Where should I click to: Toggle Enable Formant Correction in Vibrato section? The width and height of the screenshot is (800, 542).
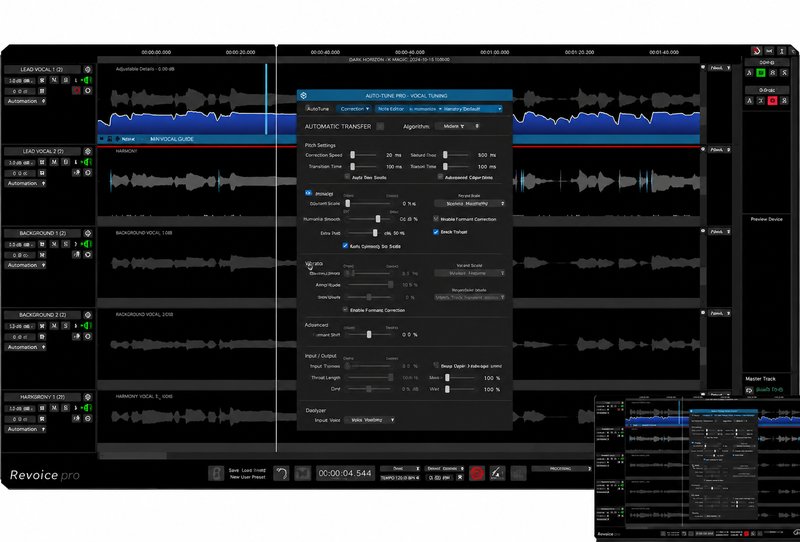pos(345,310)
